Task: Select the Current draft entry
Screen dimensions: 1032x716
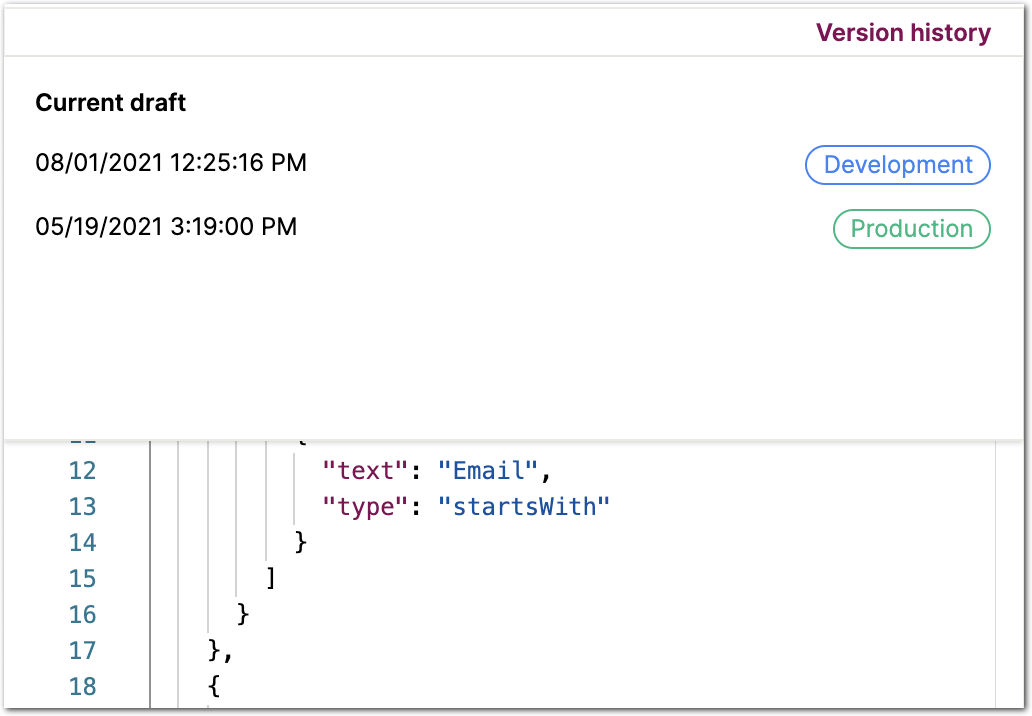Action: [111, 103]
